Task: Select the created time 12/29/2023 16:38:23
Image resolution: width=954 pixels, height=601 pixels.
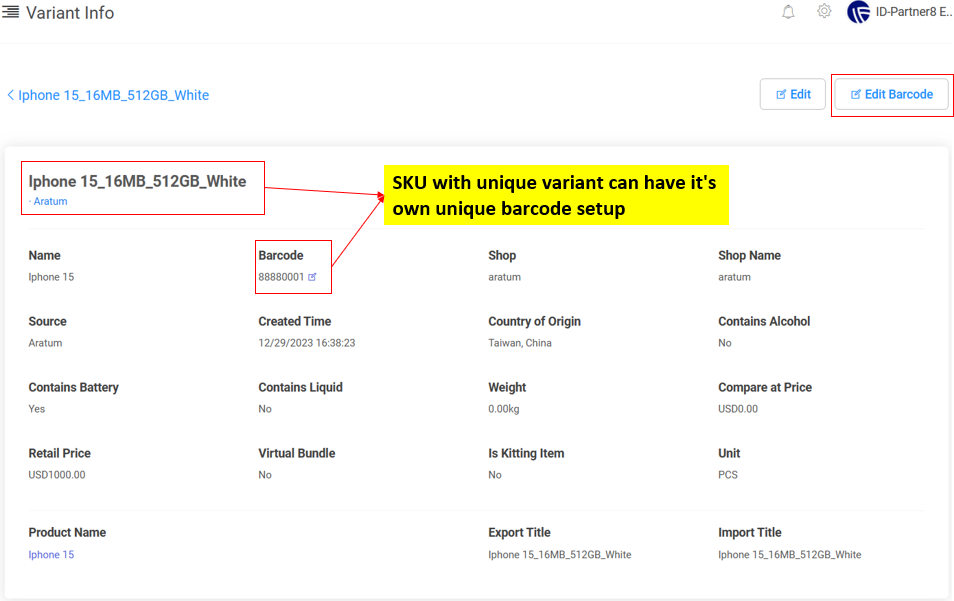Action: click(307, 343)
